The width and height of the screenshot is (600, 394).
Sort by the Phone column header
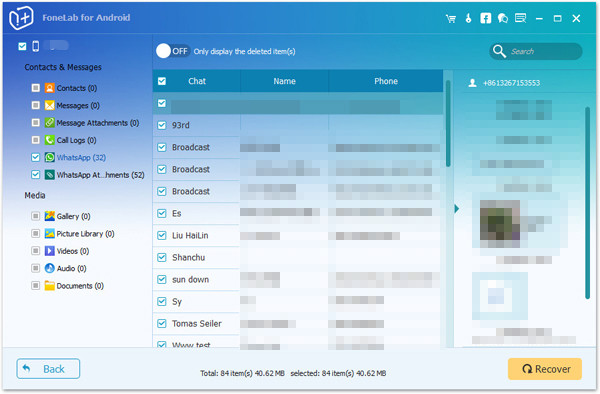point(386,81)
